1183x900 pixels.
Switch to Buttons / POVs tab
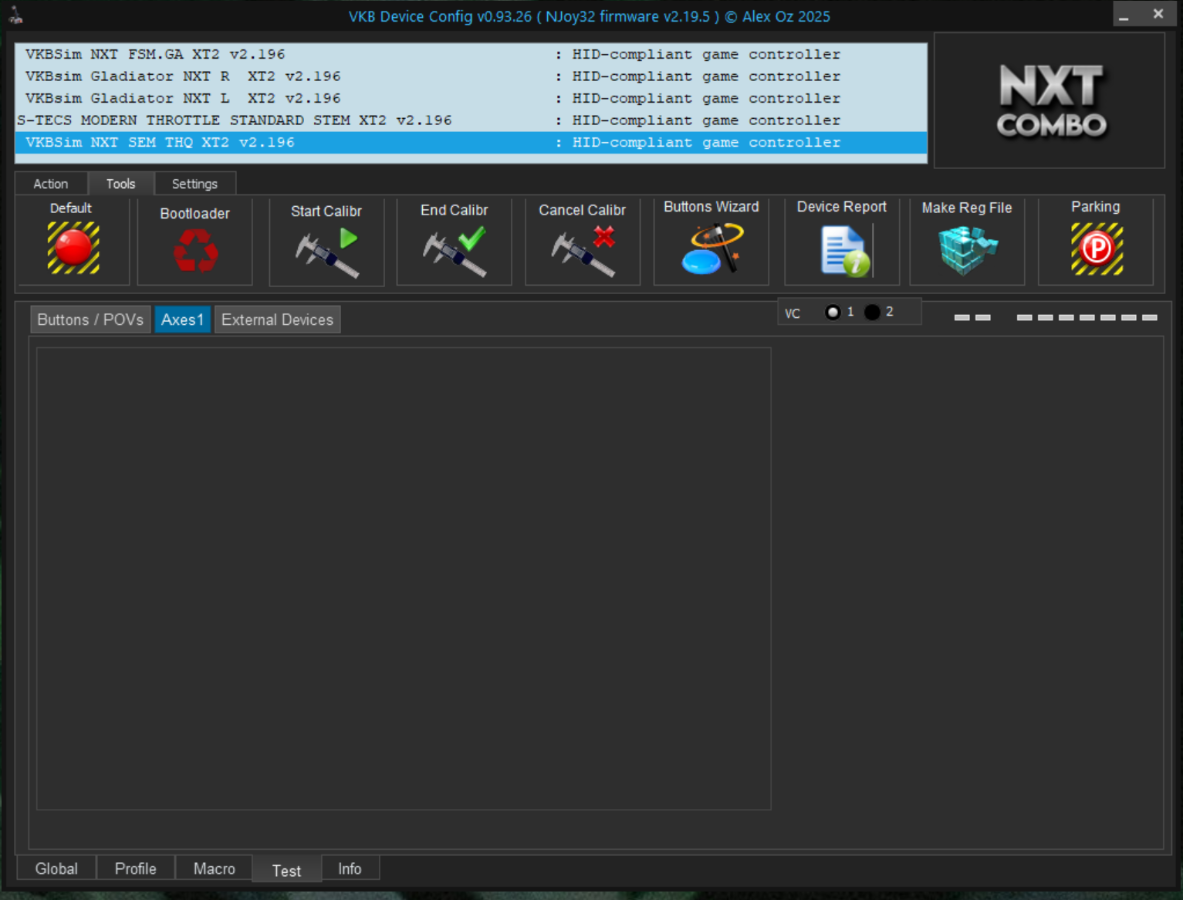(x=90, y=320)
